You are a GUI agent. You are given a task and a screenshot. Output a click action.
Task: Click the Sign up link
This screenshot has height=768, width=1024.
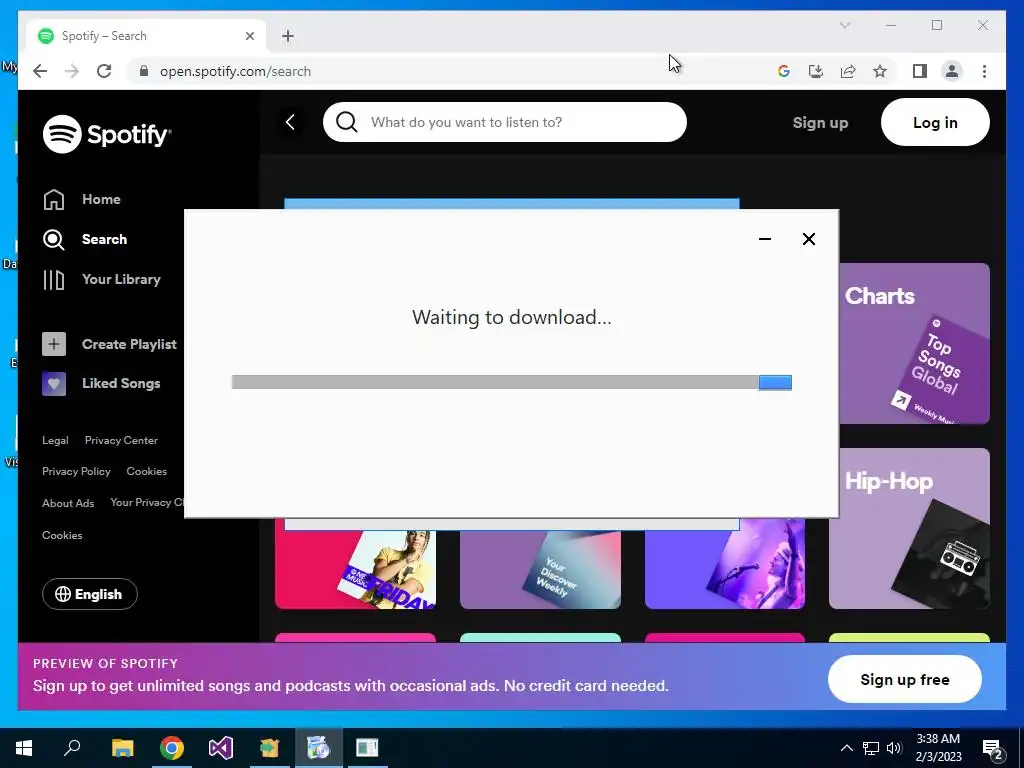point(820,122)
